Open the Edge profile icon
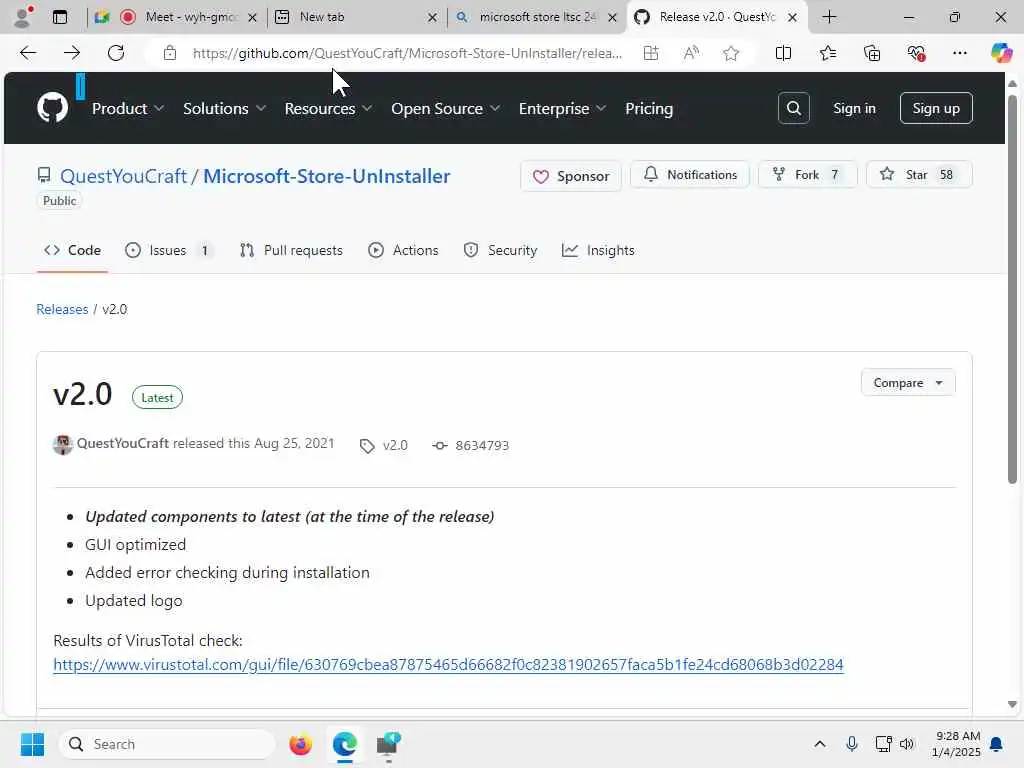Viewport: 1024px width, 768px height. point(24,16)
